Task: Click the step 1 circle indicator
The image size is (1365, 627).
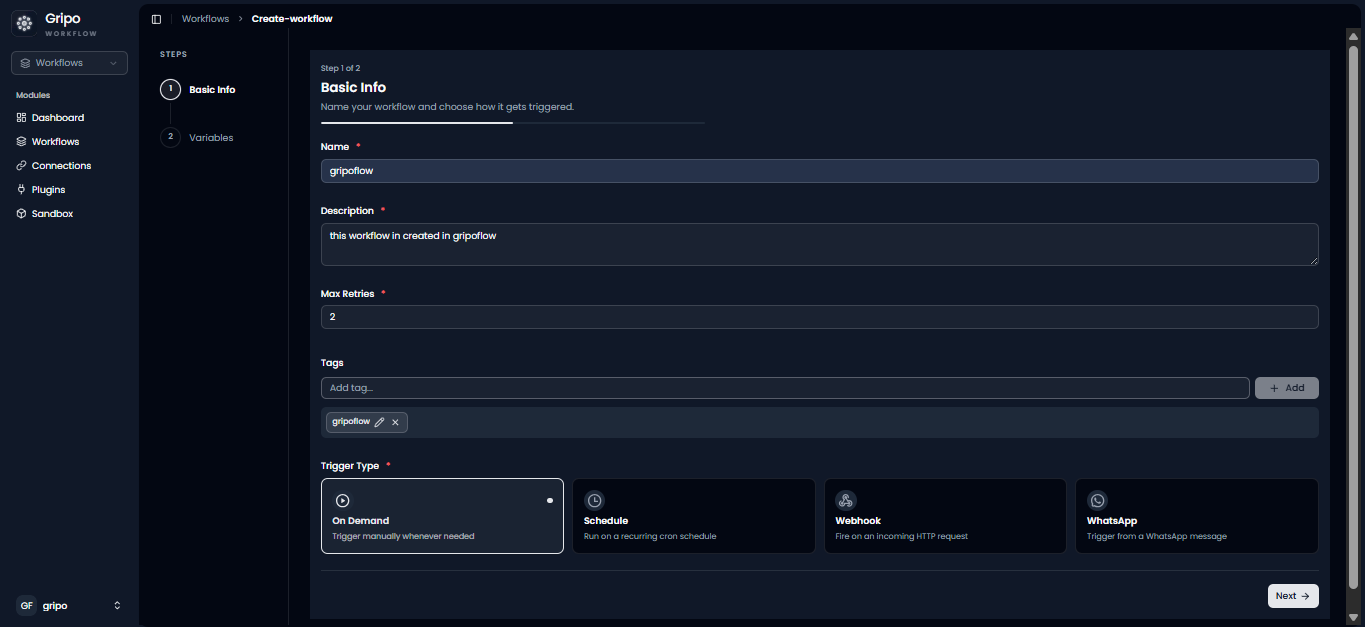Action: tap(170, 89)
